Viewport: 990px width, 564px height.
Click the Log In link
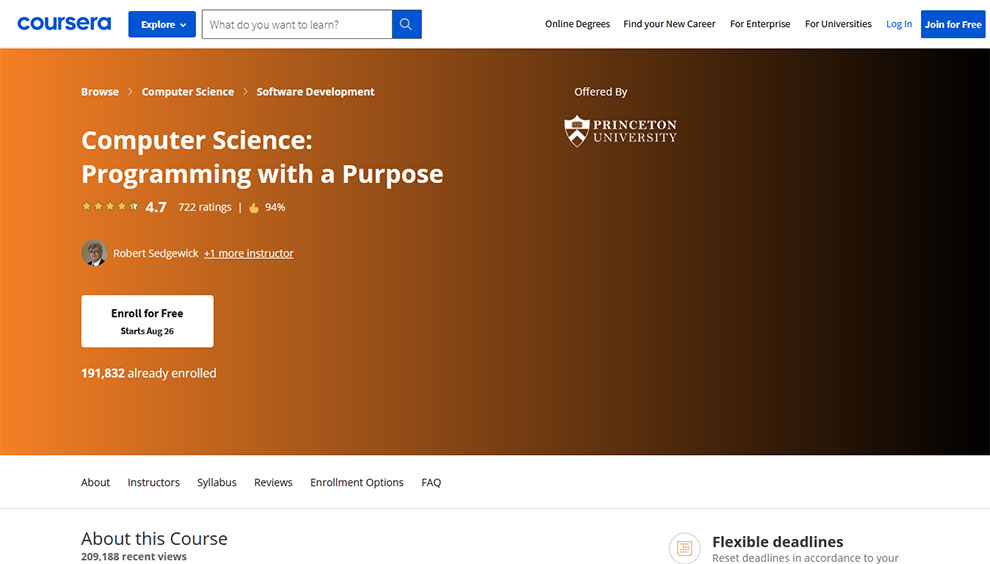[898, 24]
